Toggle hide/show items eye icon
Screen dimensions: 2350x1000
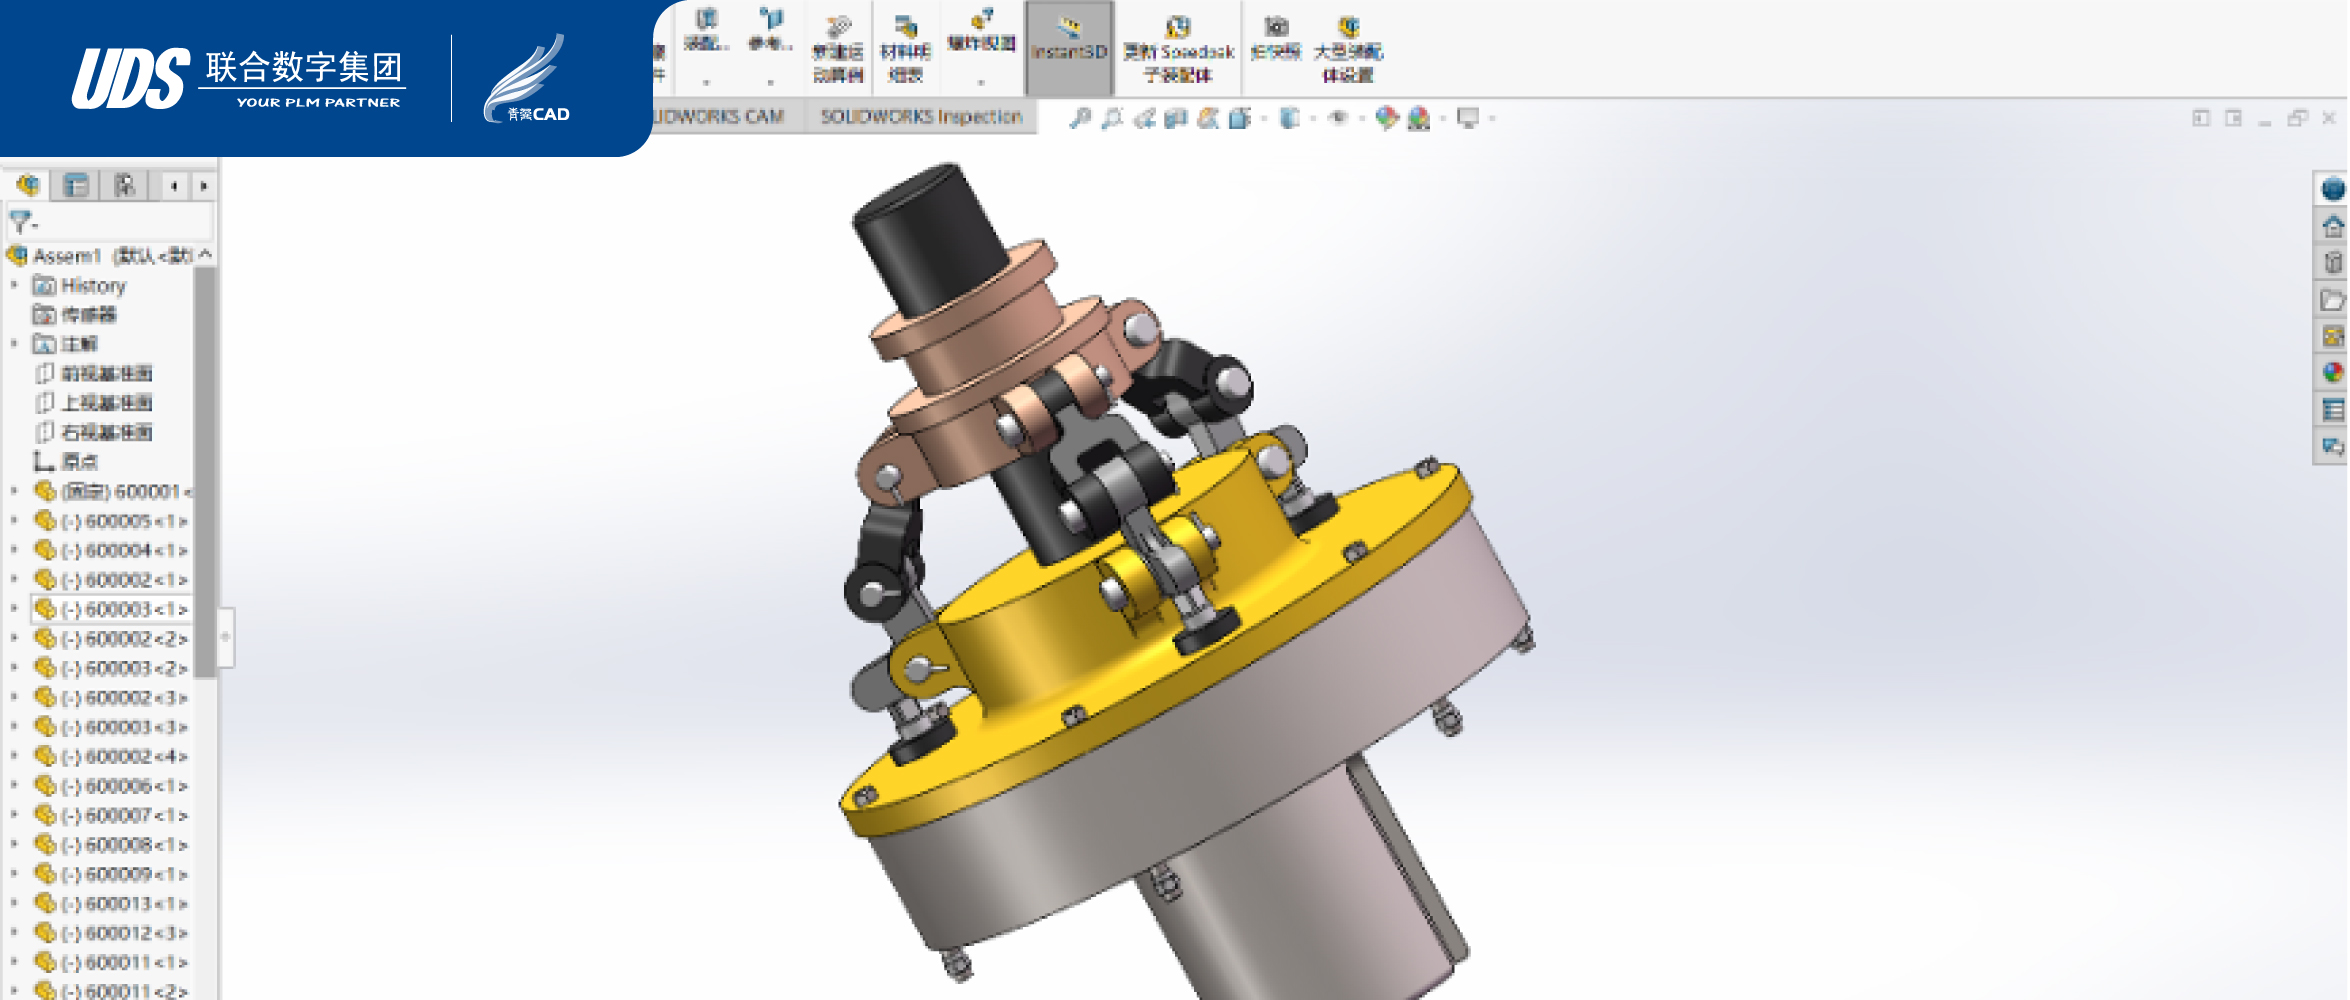tap(1338, 119)
